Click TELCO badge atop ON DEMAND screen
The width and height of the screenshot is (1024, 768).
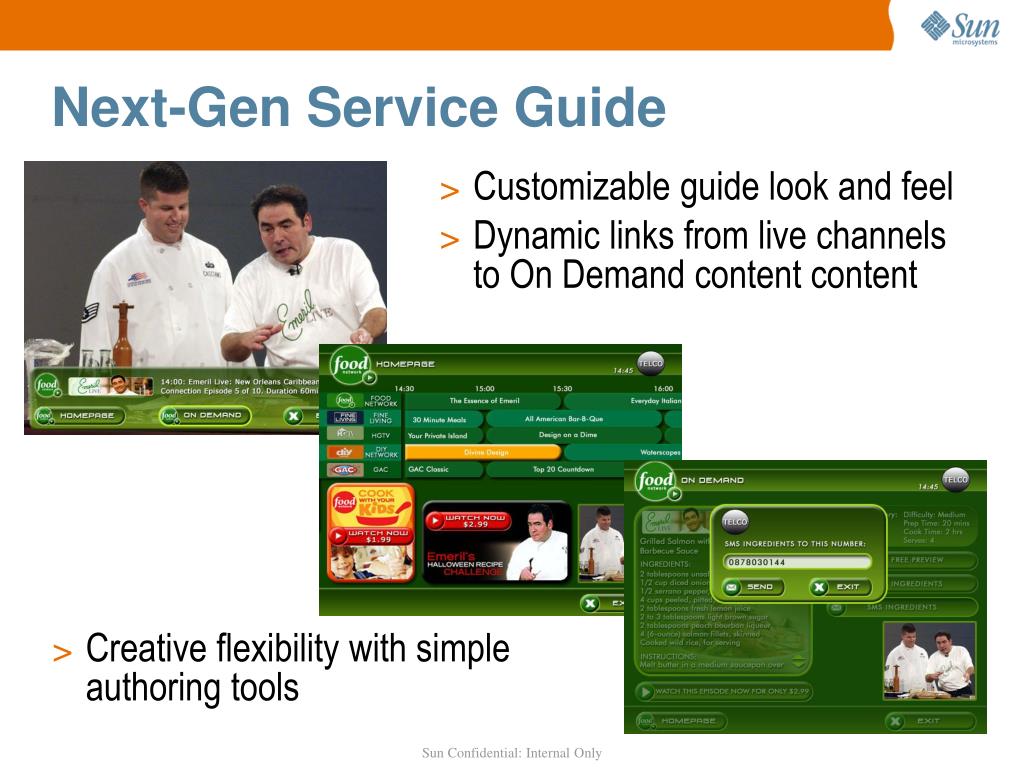click(x=955, y=479)
